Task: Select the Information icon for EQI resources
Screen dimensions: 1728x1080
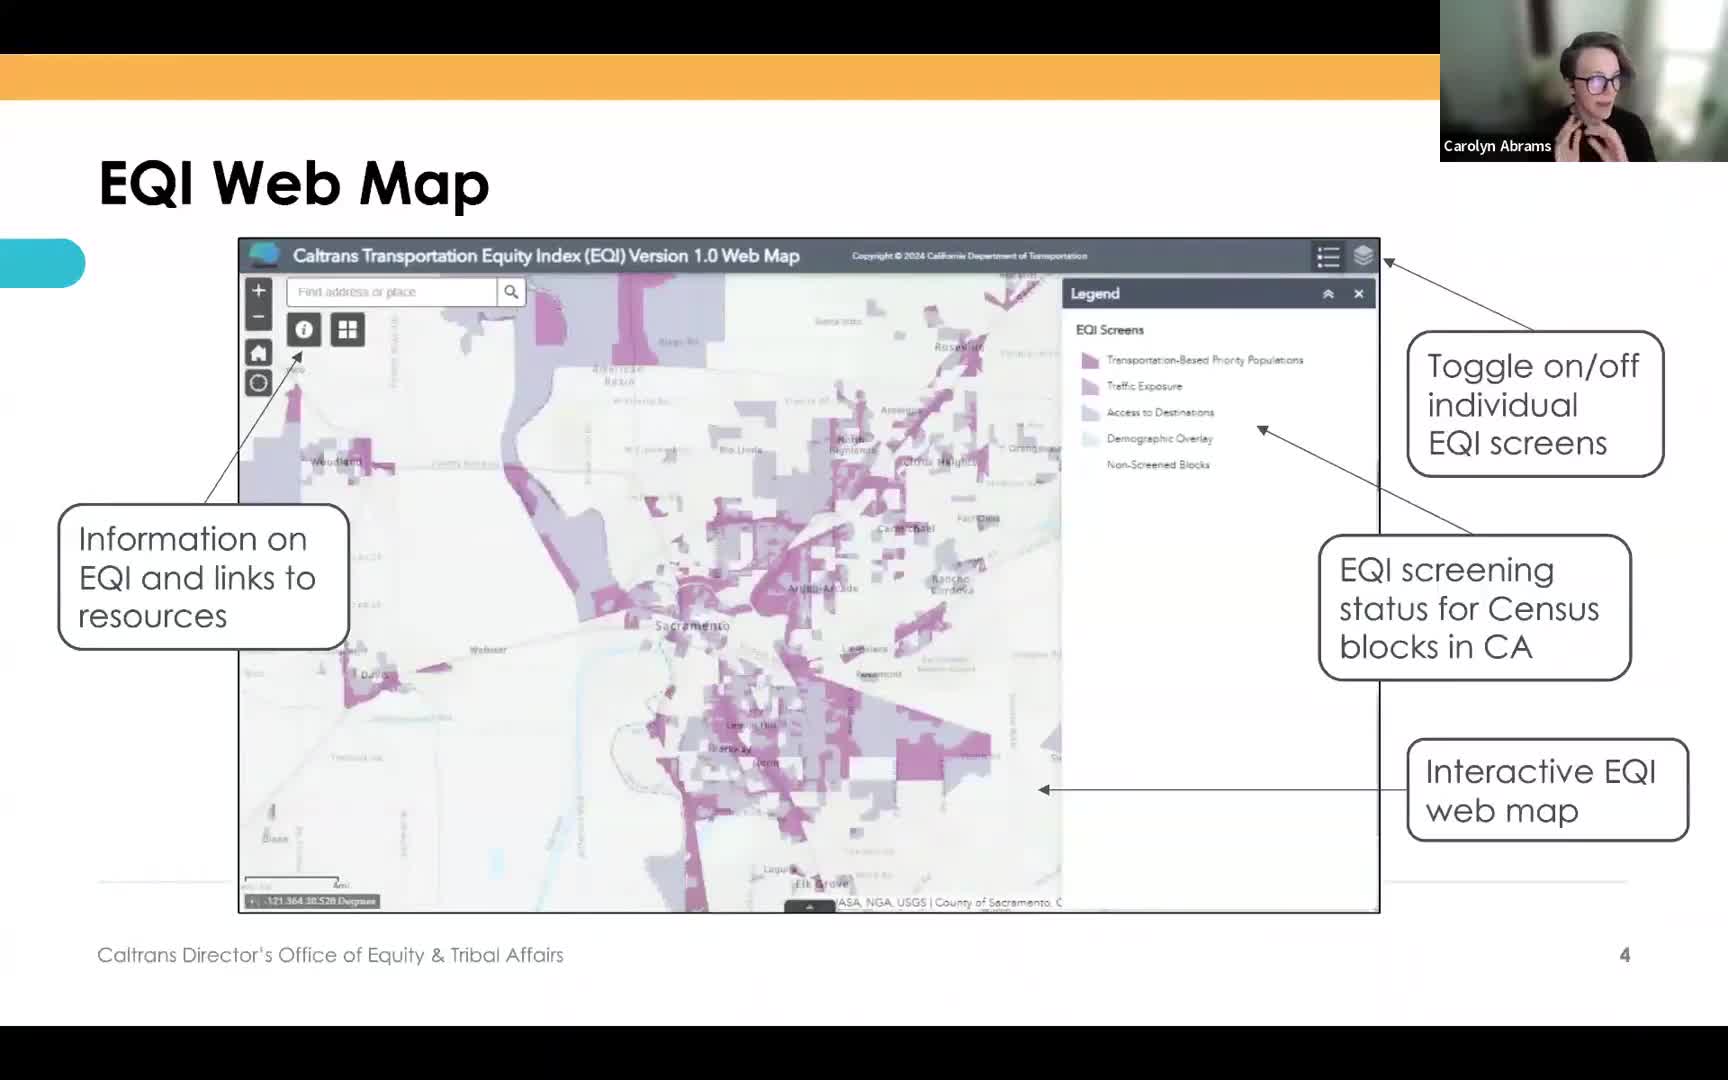Action: [x=303, y=329]
